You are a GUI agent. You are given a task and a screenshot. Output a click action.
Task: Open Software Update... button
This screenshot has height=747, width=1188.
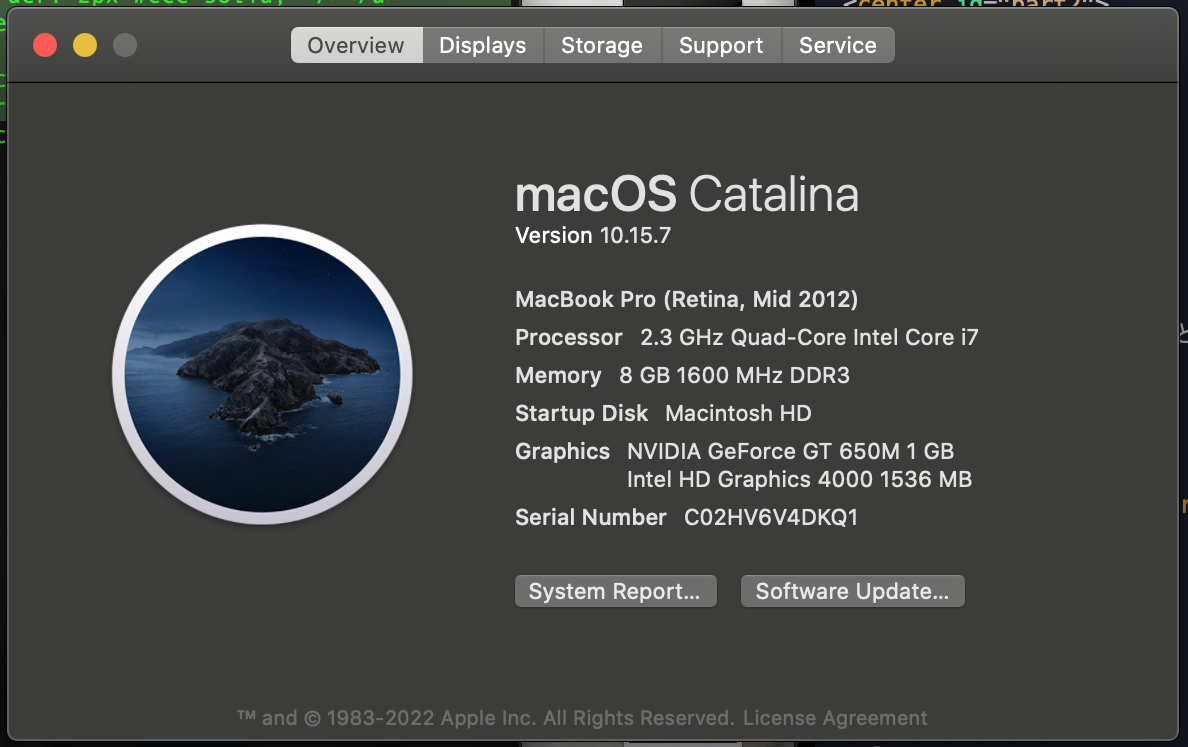[x=852, y=591]
